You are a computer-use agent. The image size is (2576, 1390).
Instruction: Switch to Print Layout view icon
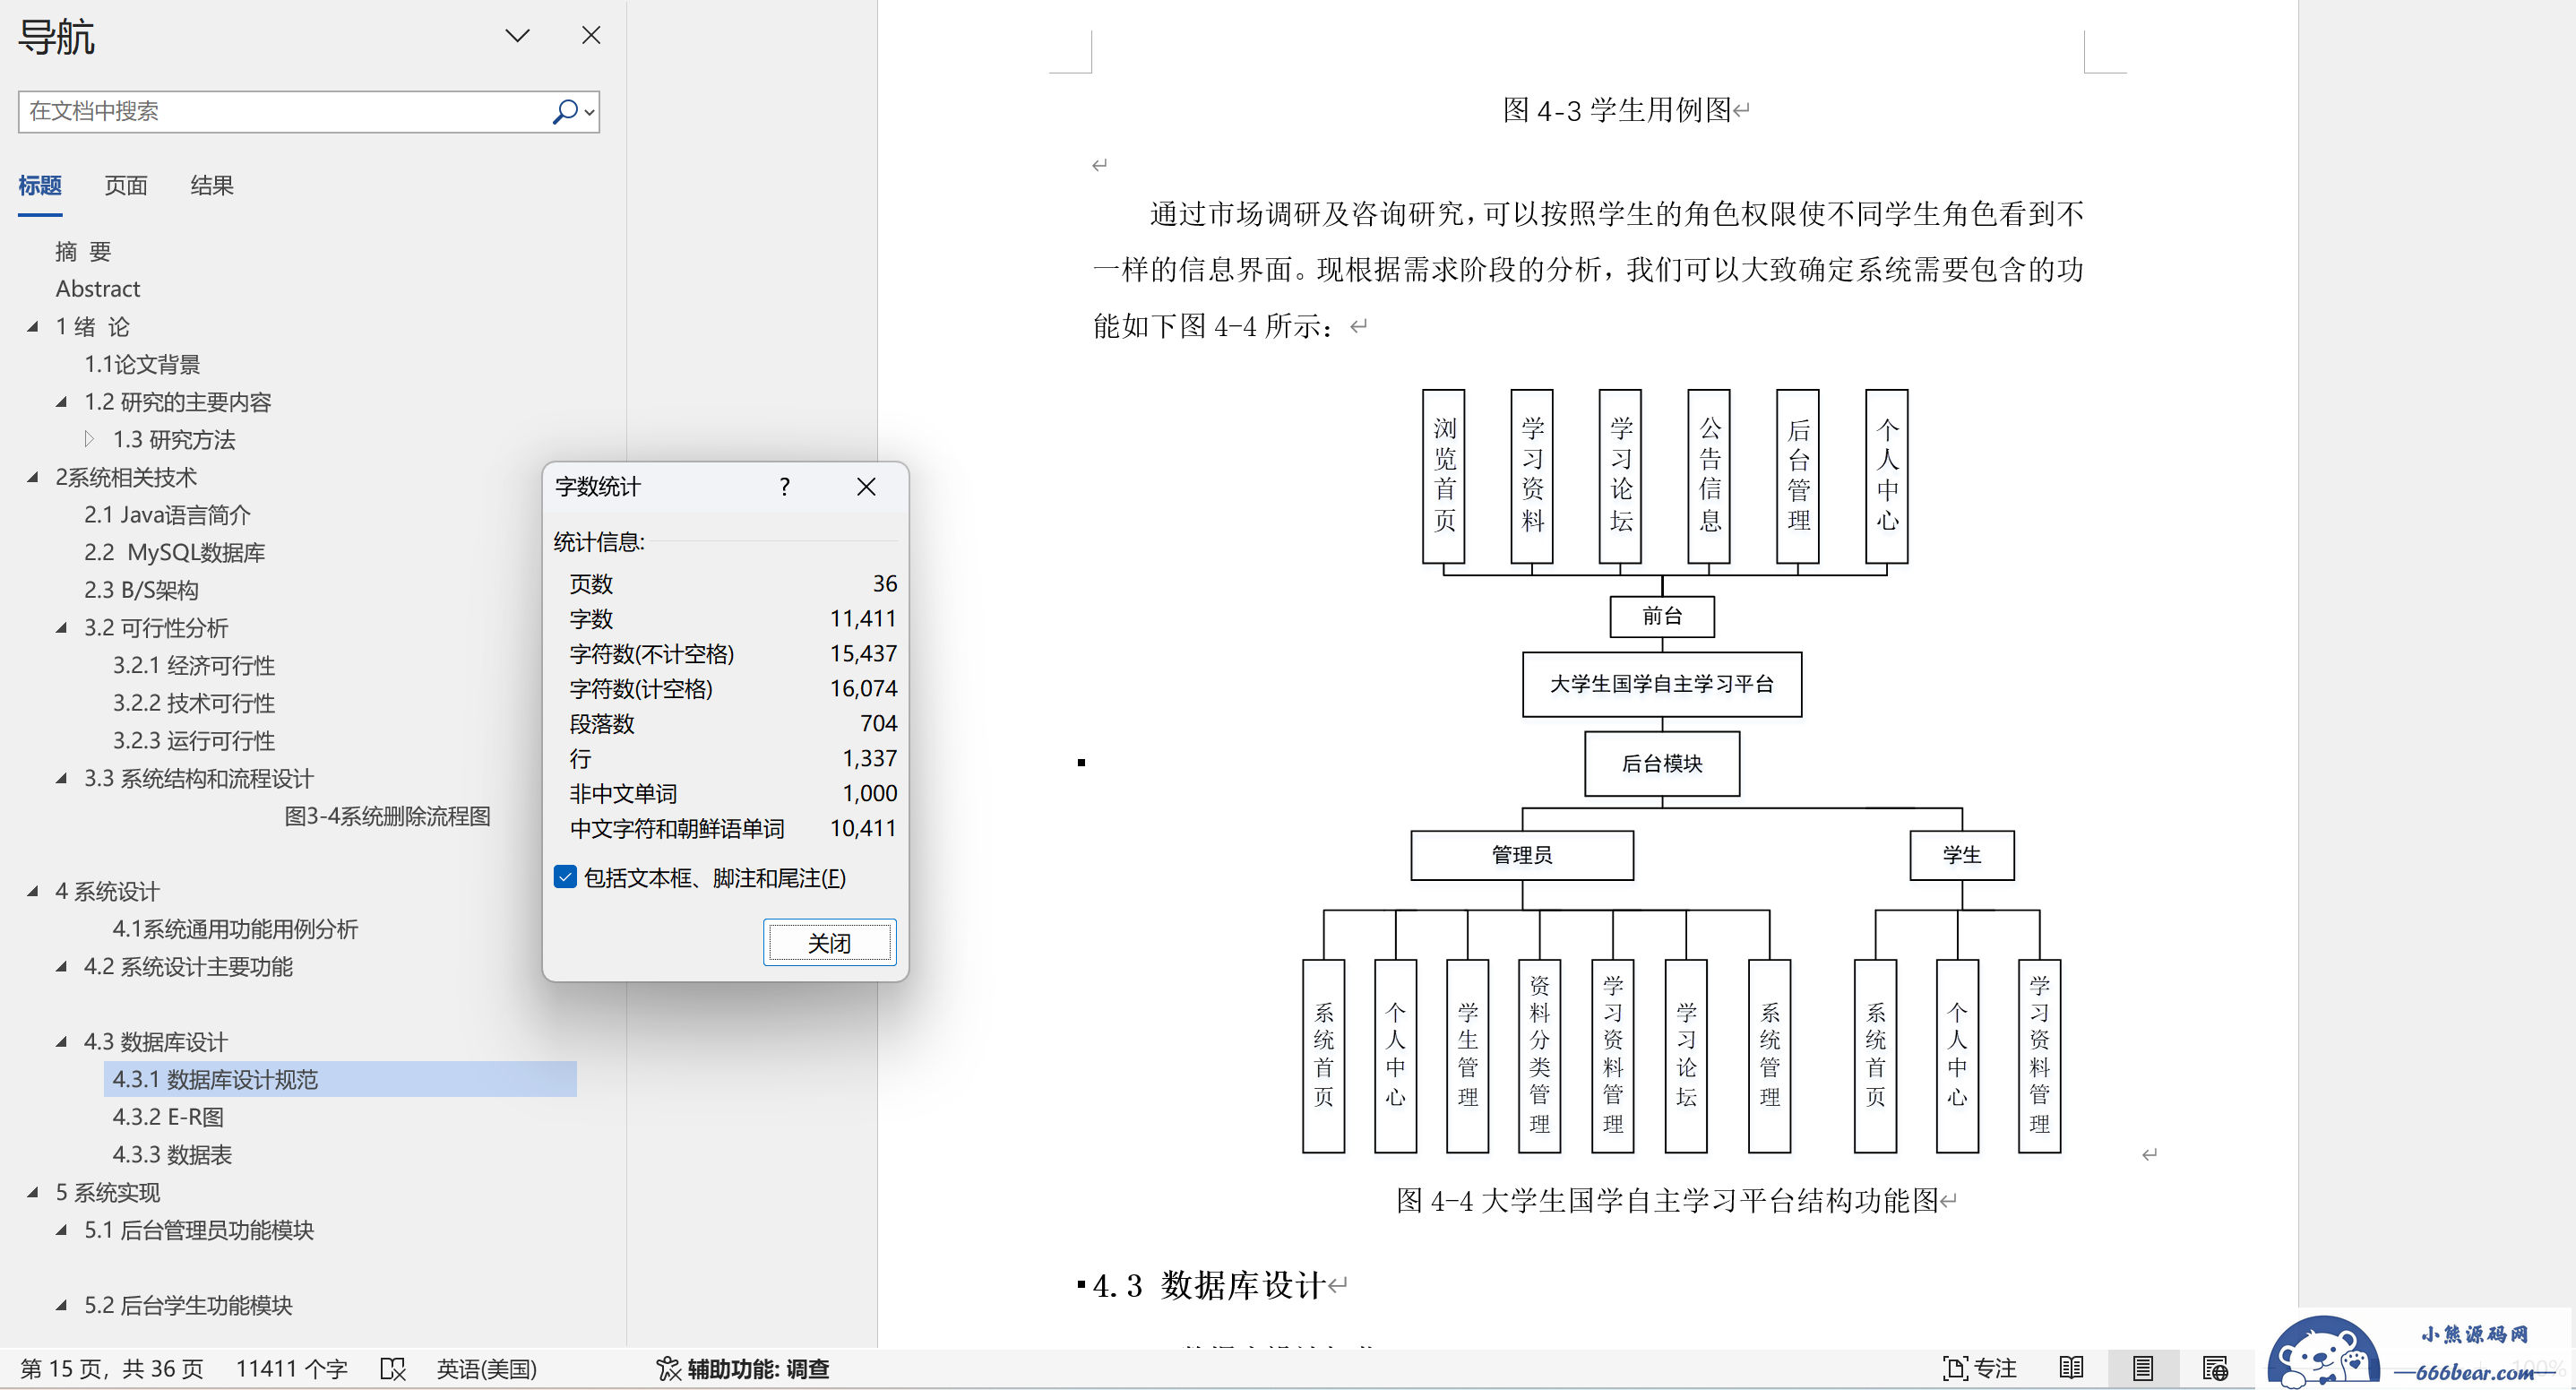(x=2142, y=1369)
